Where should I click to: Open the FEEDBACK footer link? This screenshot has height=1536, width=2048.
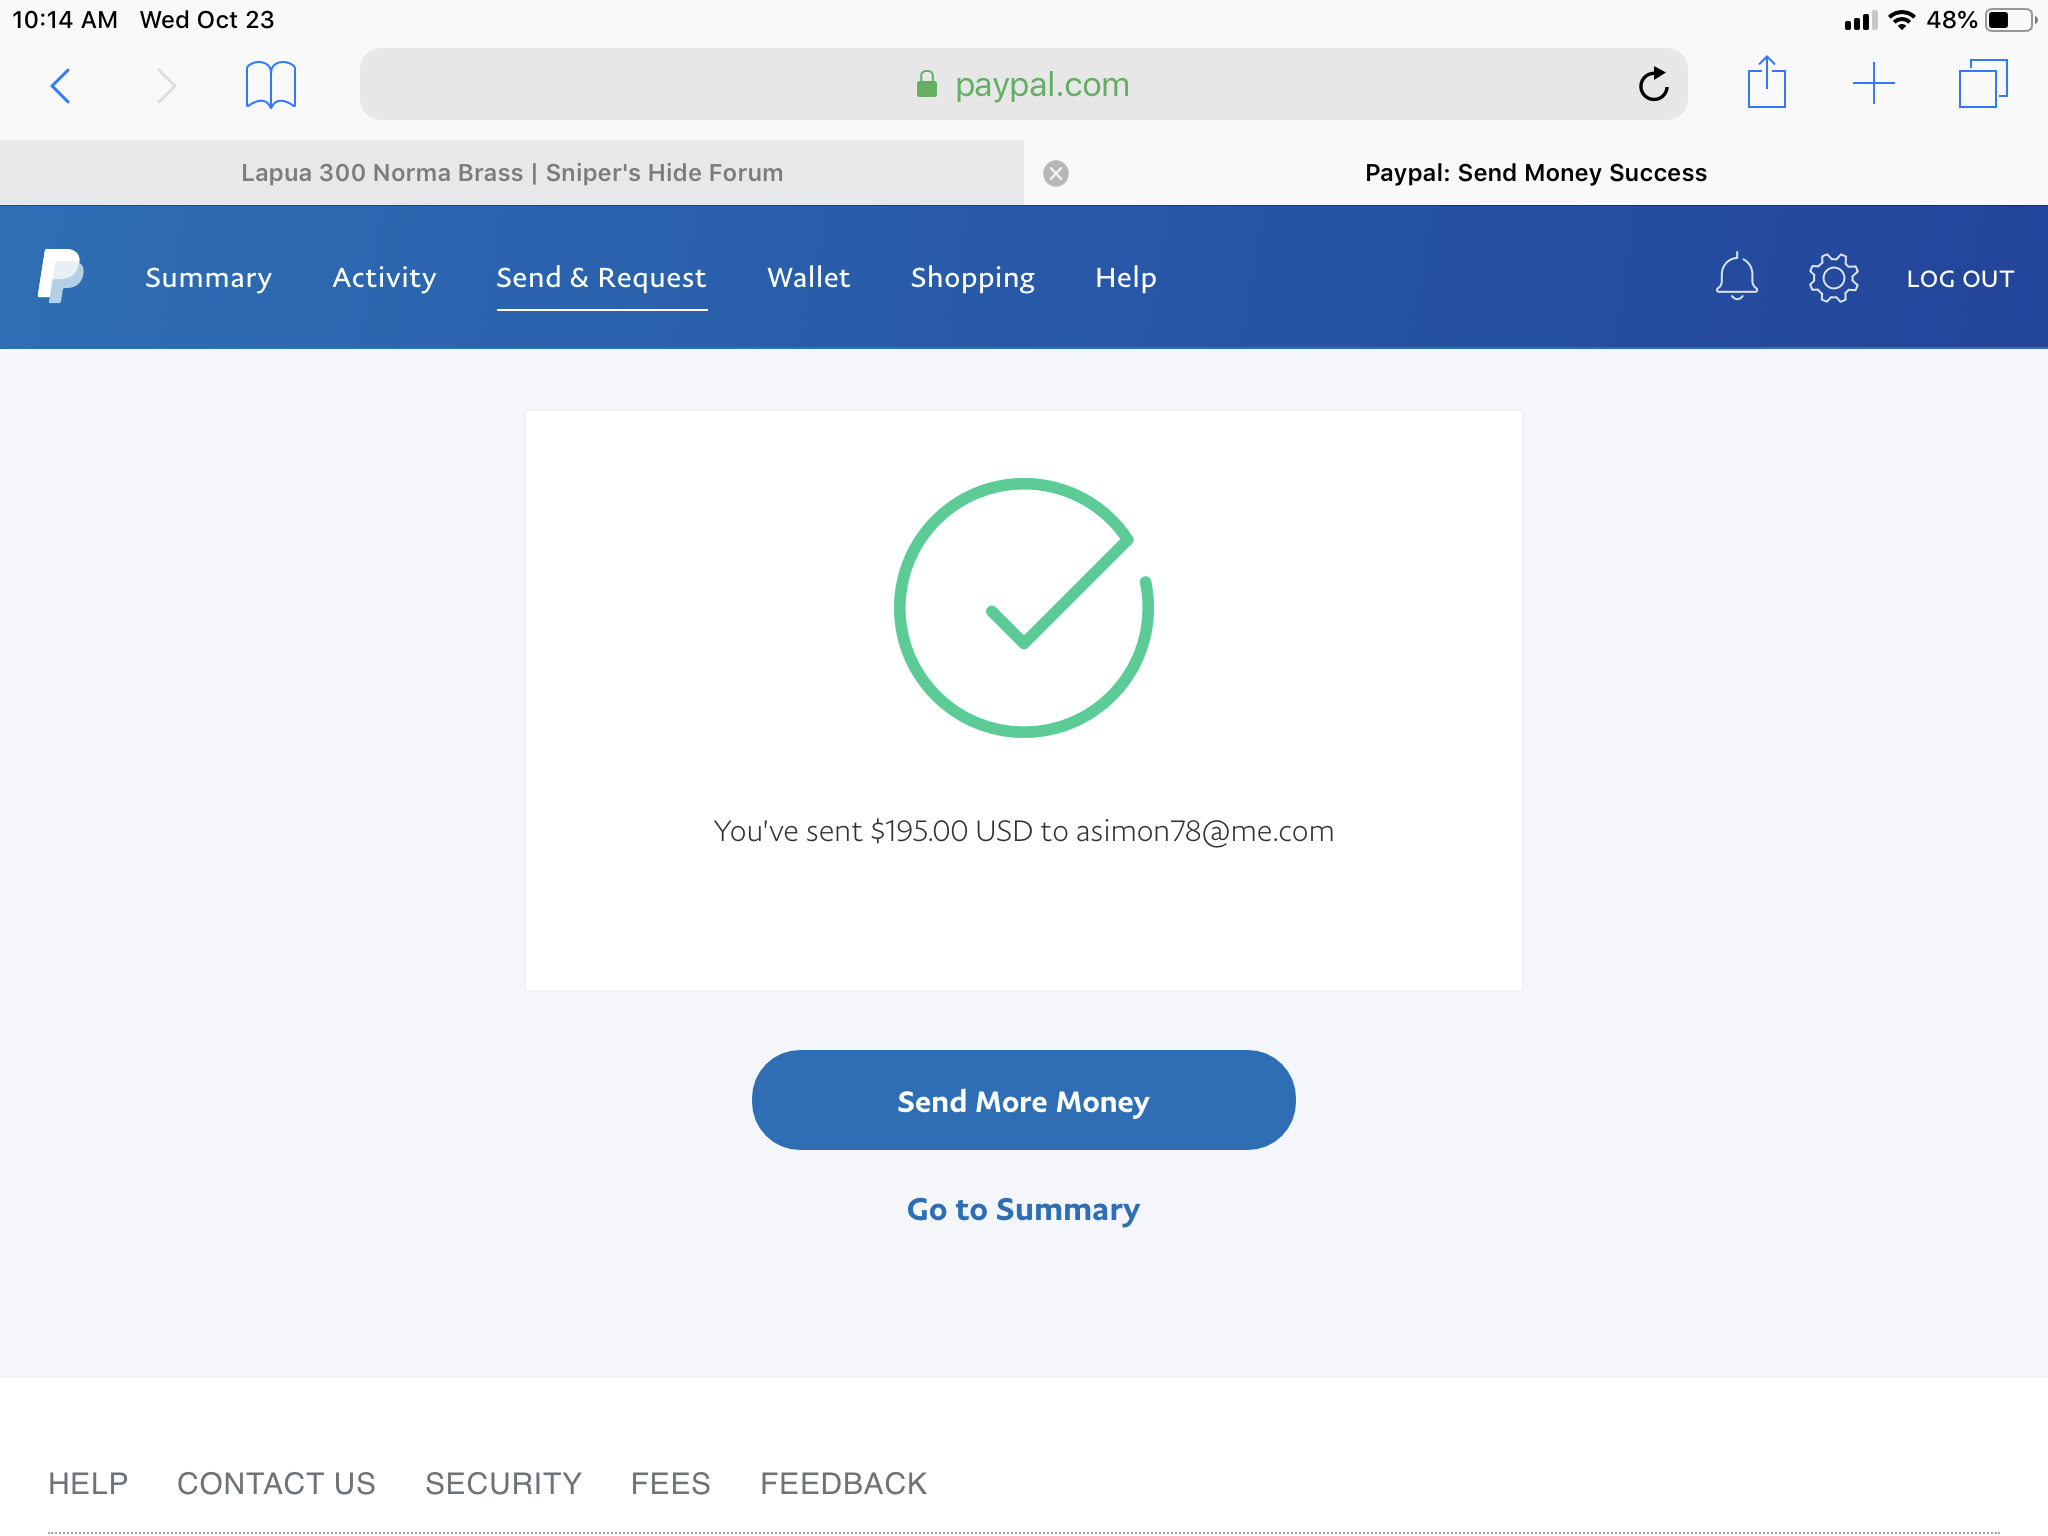click(x=843, y=1483)
